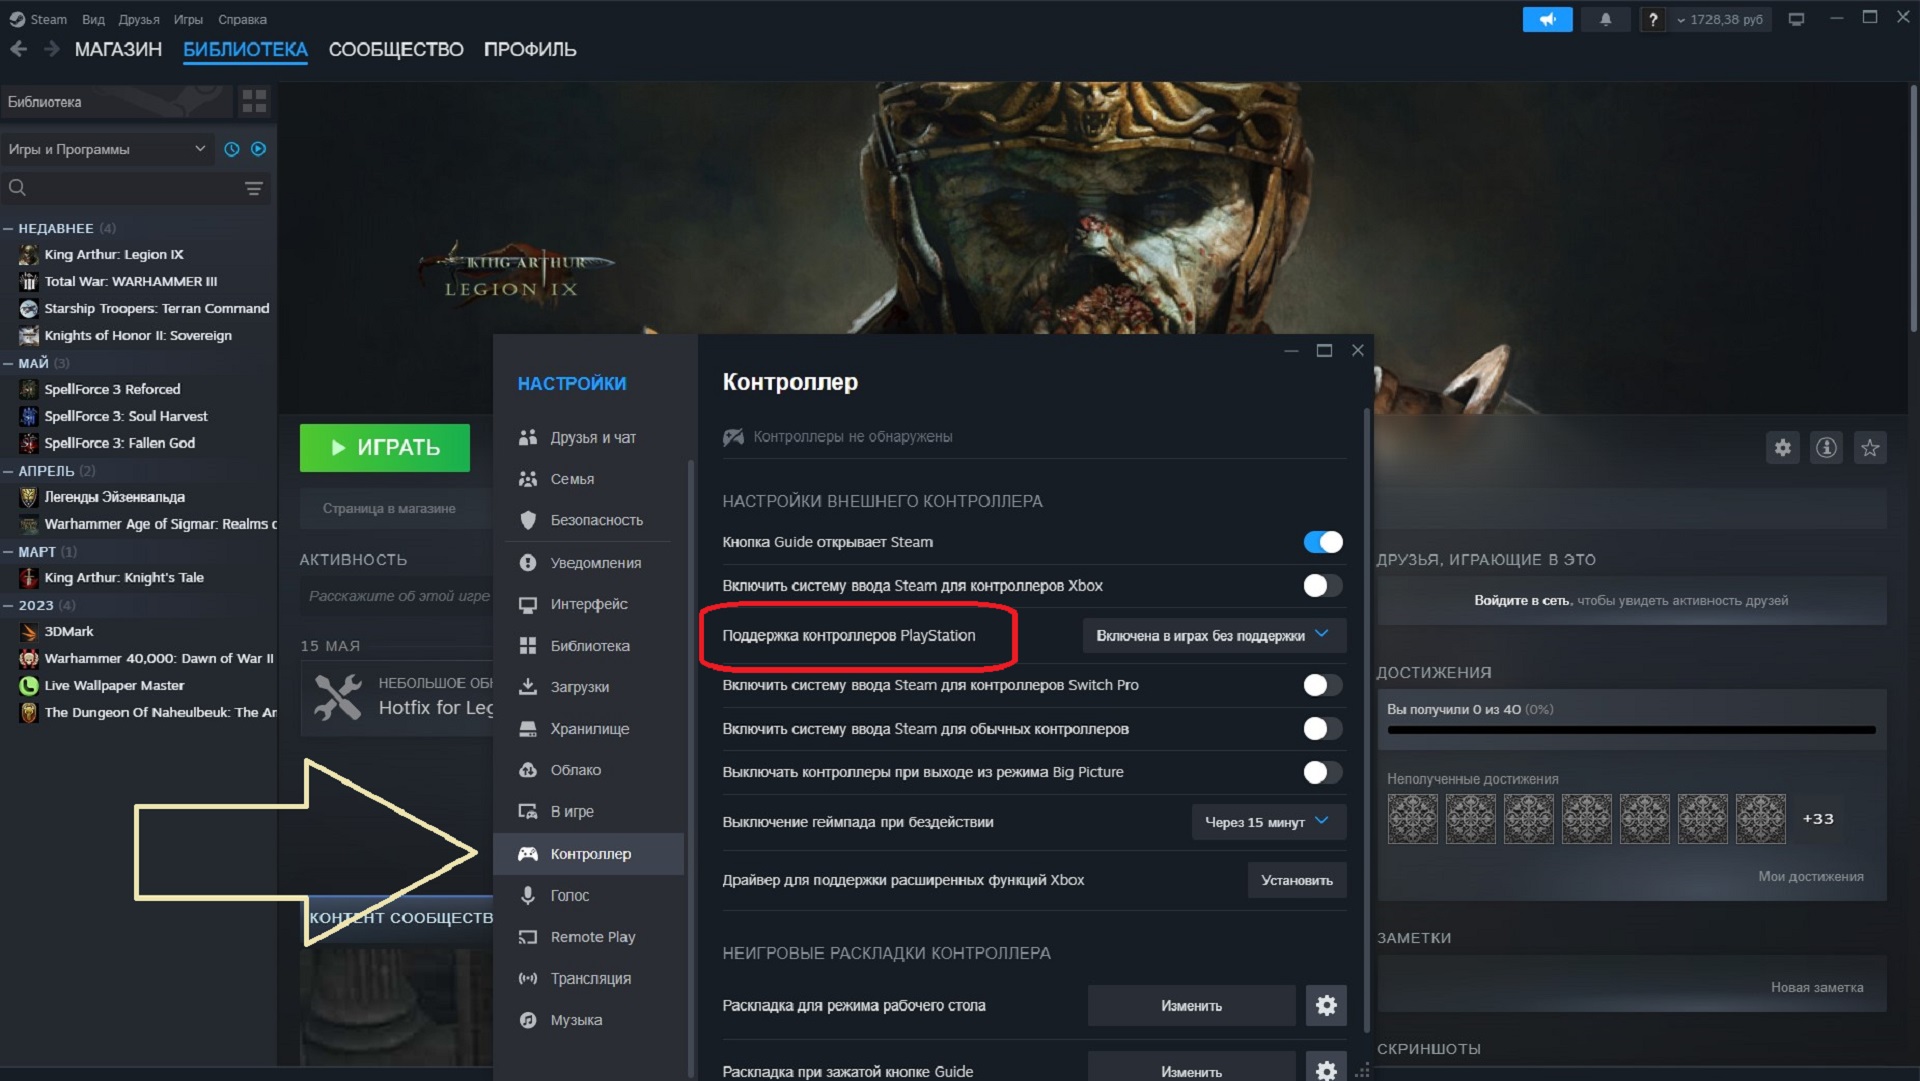Image resolution: width=1920 pixels, height=1081 pixels.
Task: Expand the 'Игры и Программы' dropdown
Action: click(107, 149)
